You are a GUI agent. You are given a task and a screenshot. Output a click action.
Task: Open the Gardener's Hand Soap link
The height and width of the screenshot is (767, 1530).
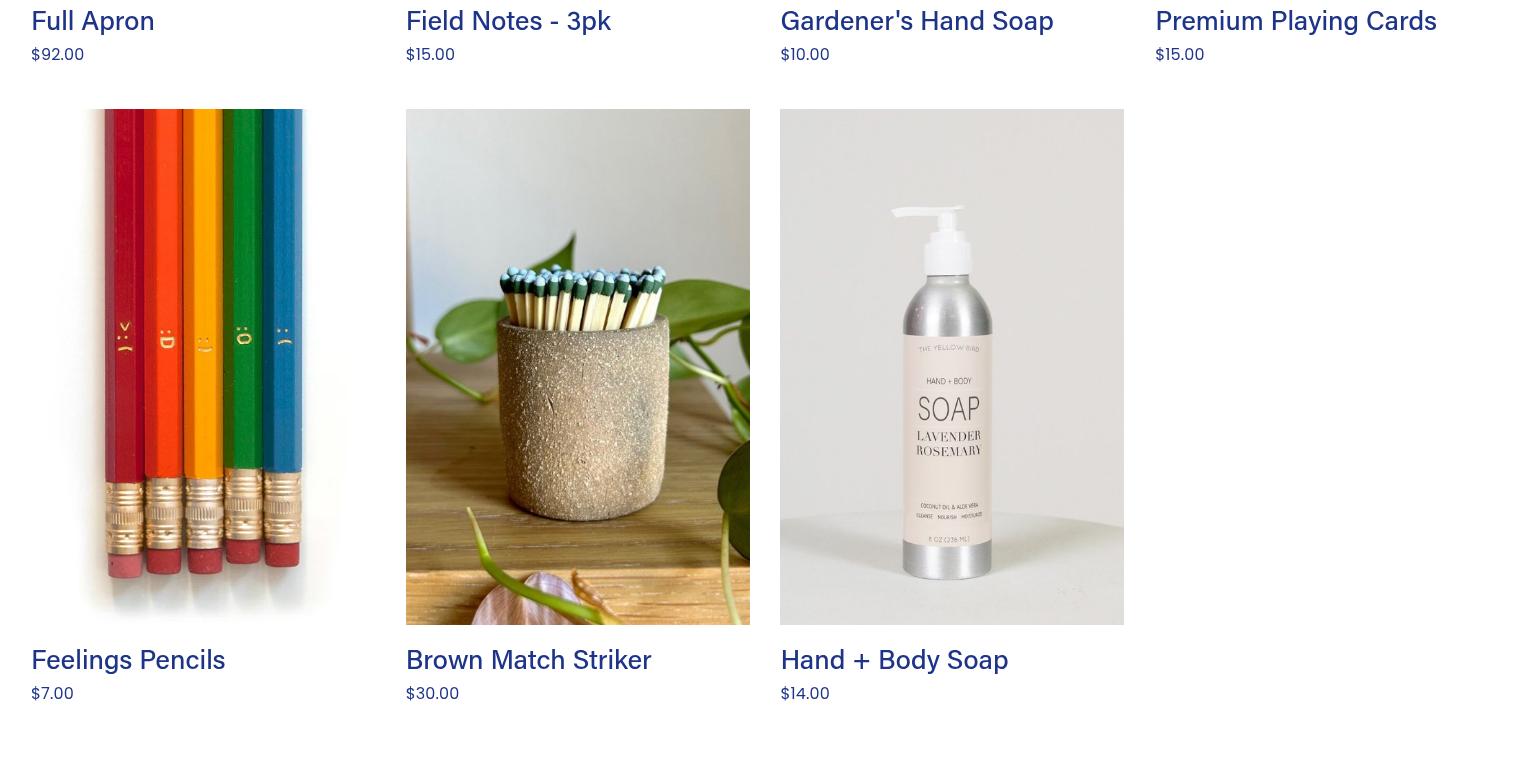[x=917, y=20]
